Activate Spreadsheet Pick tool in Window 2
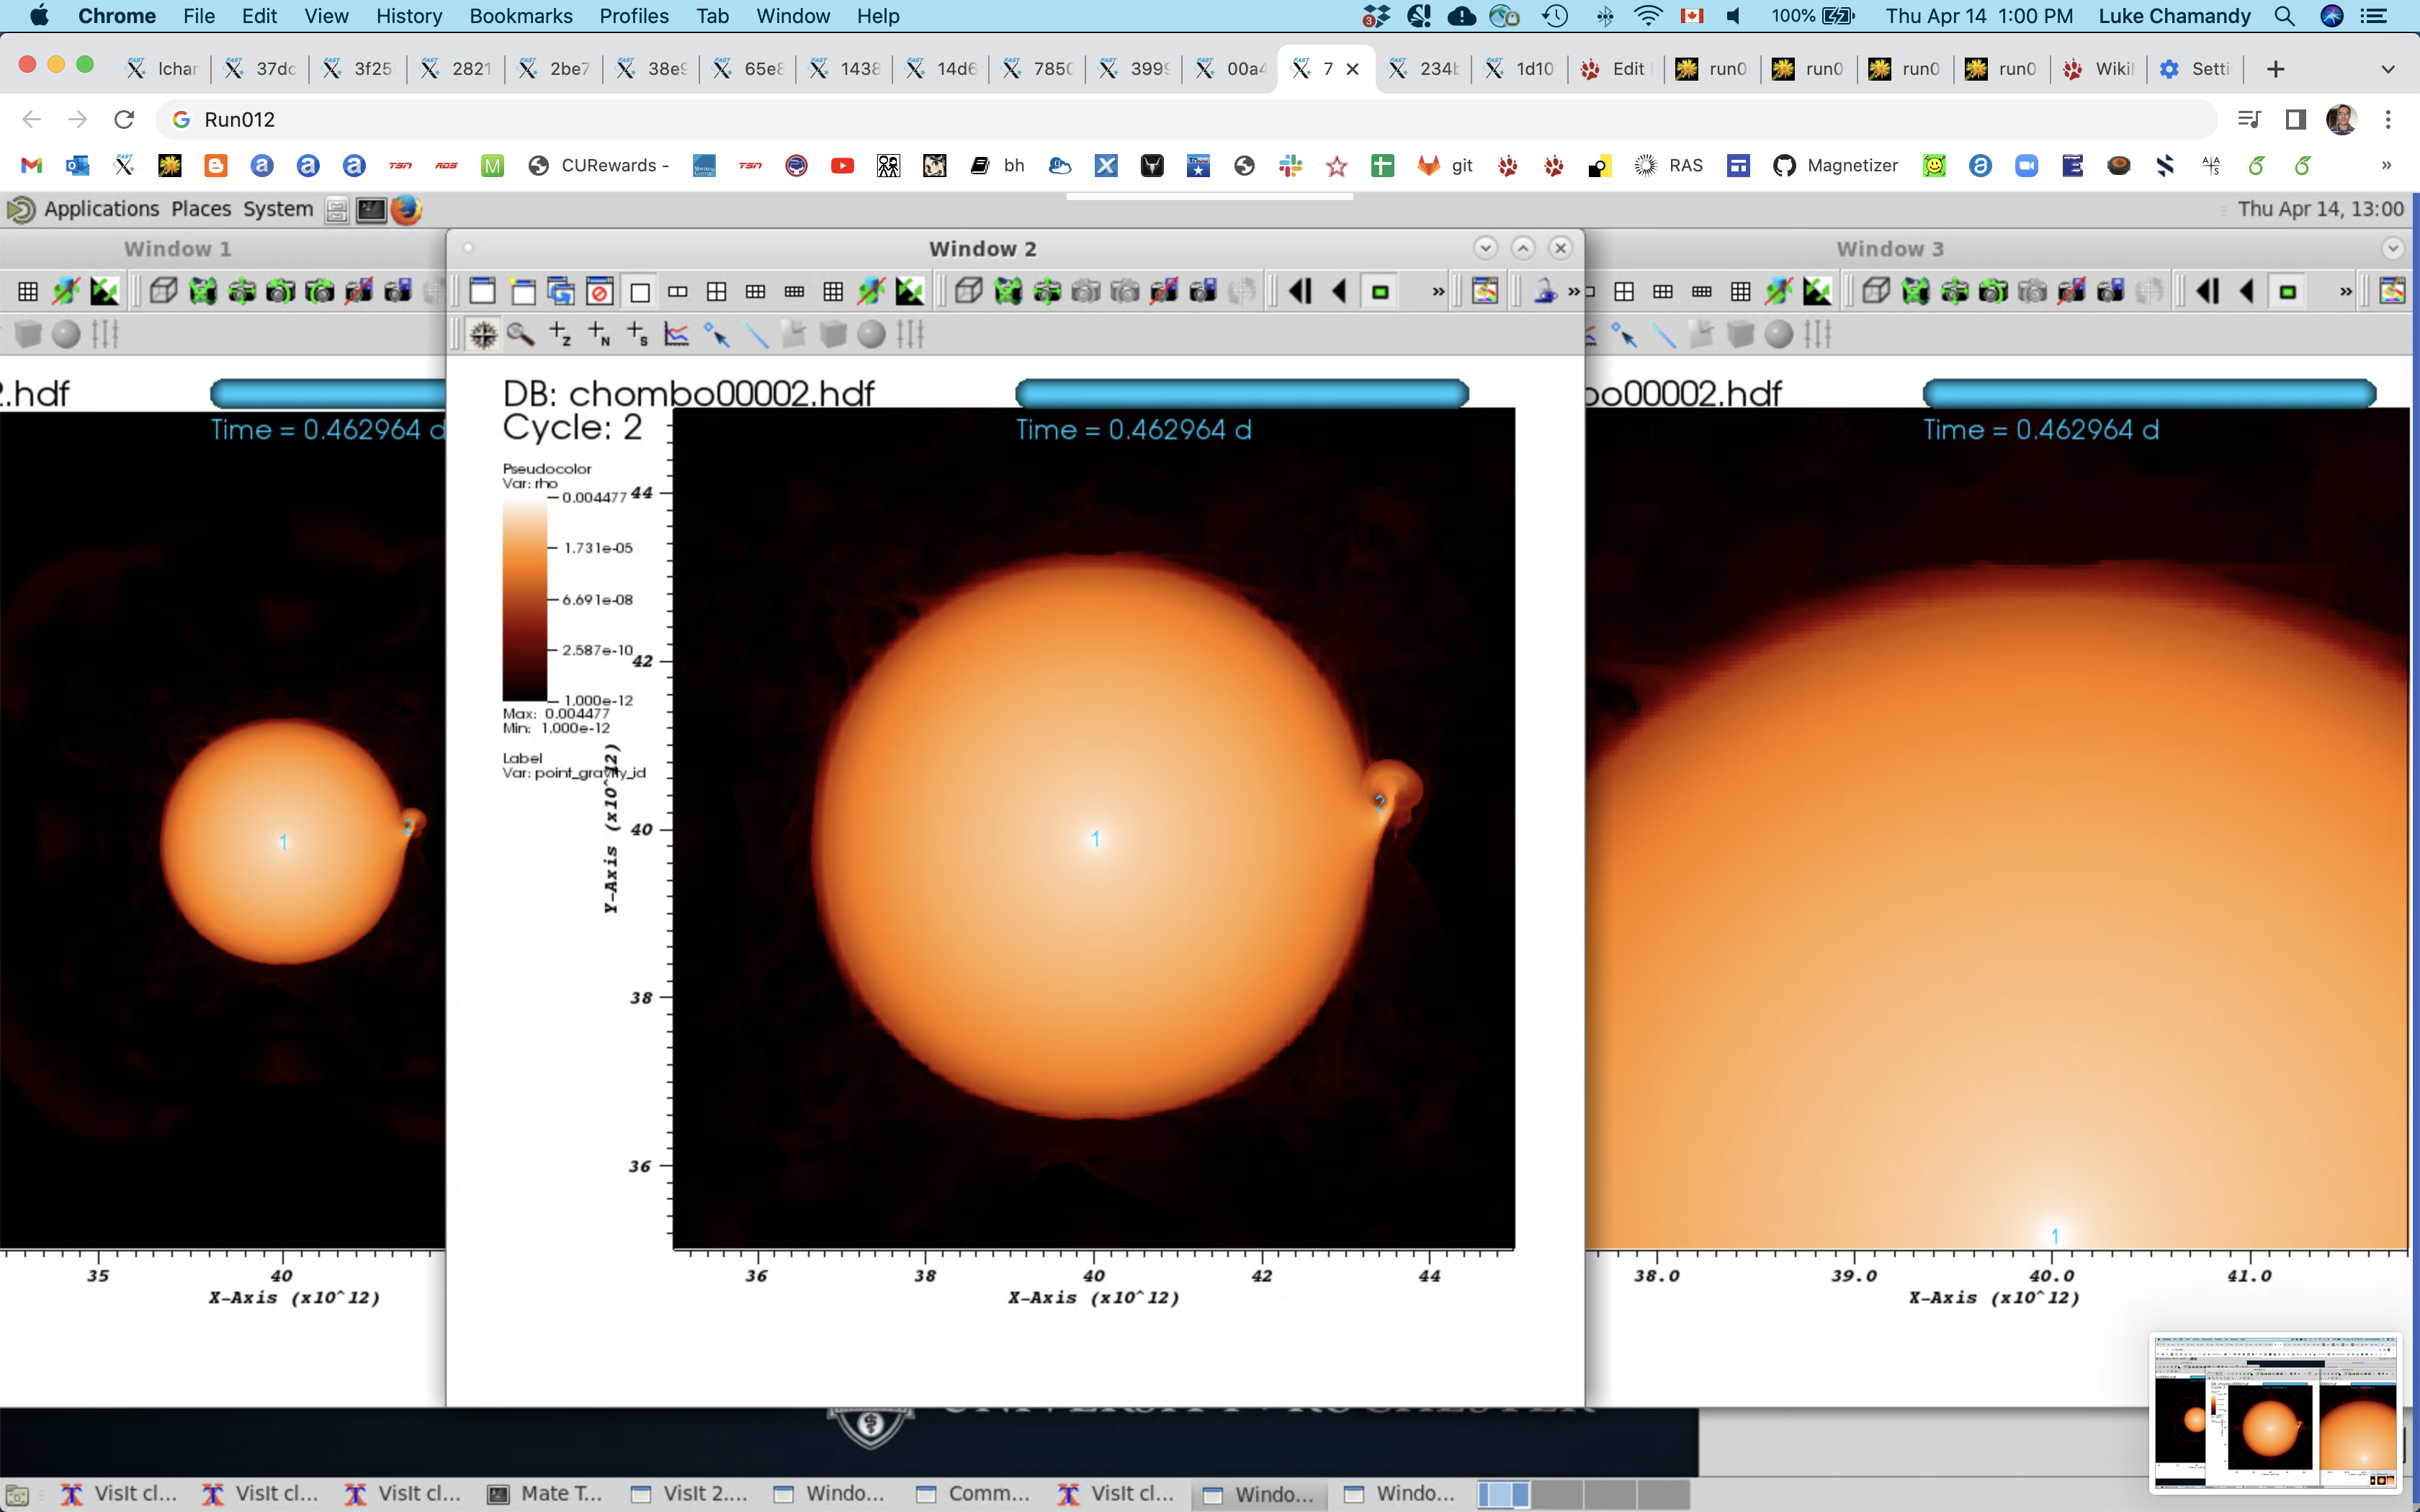 pyautogui.click(x=637, y=334)
